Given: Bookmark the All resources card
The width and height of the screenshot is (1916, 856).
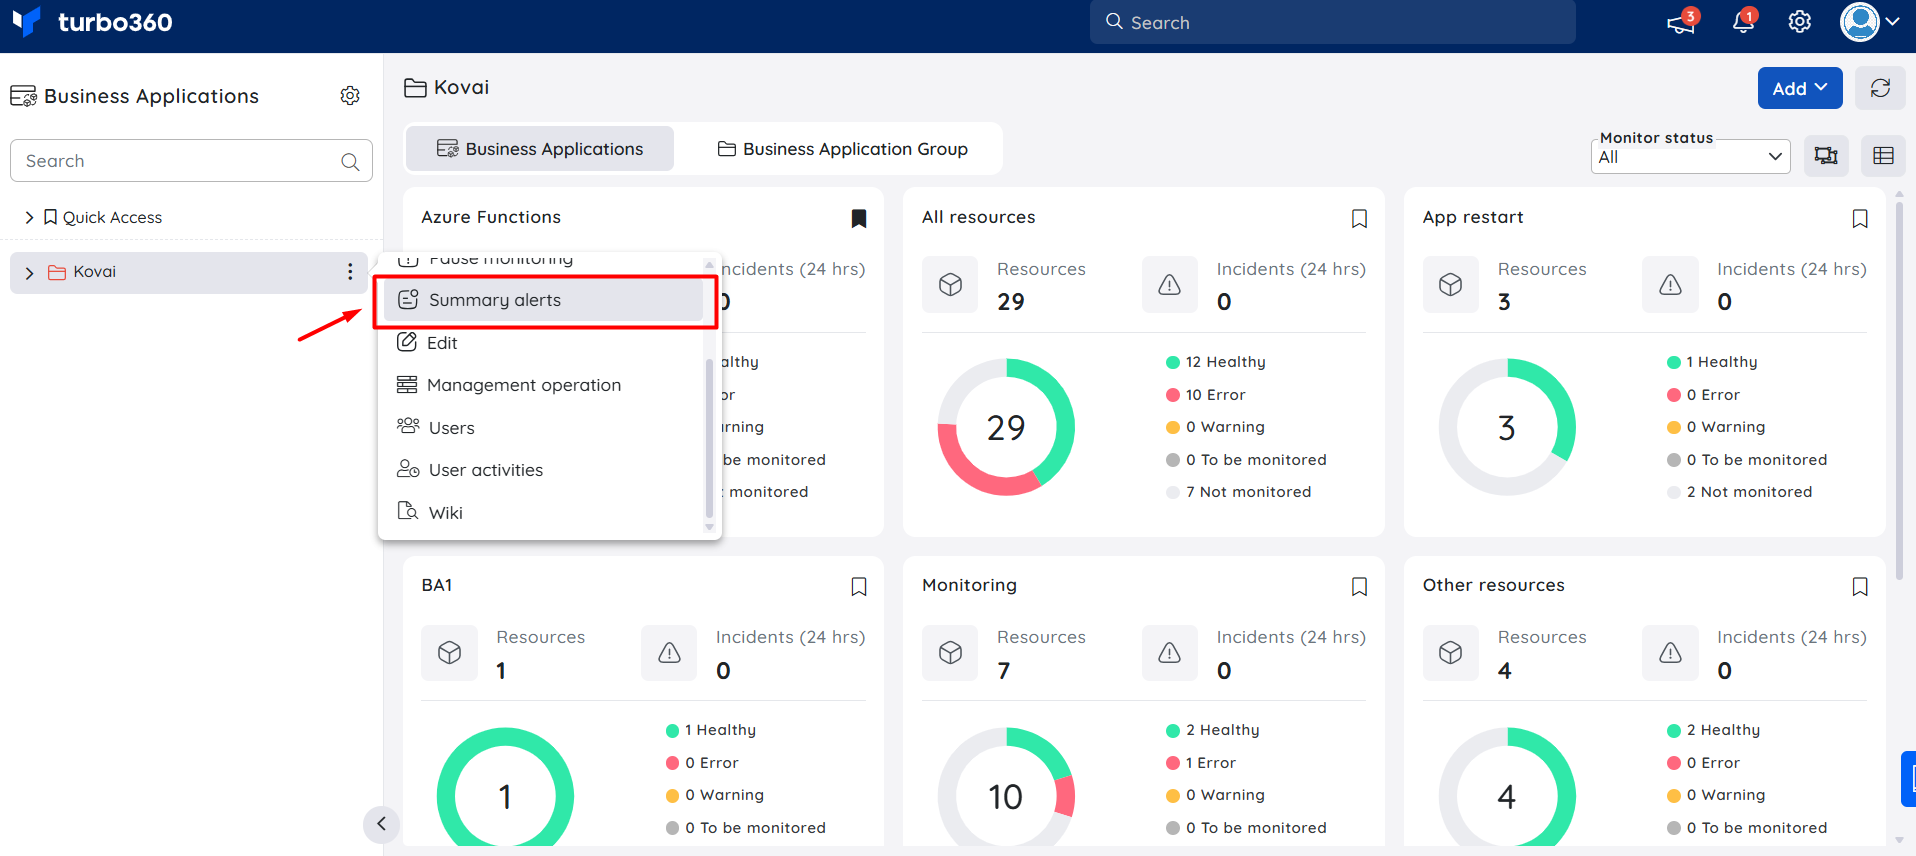Looking at the screenshot, I should click(x=1359, y=218).
